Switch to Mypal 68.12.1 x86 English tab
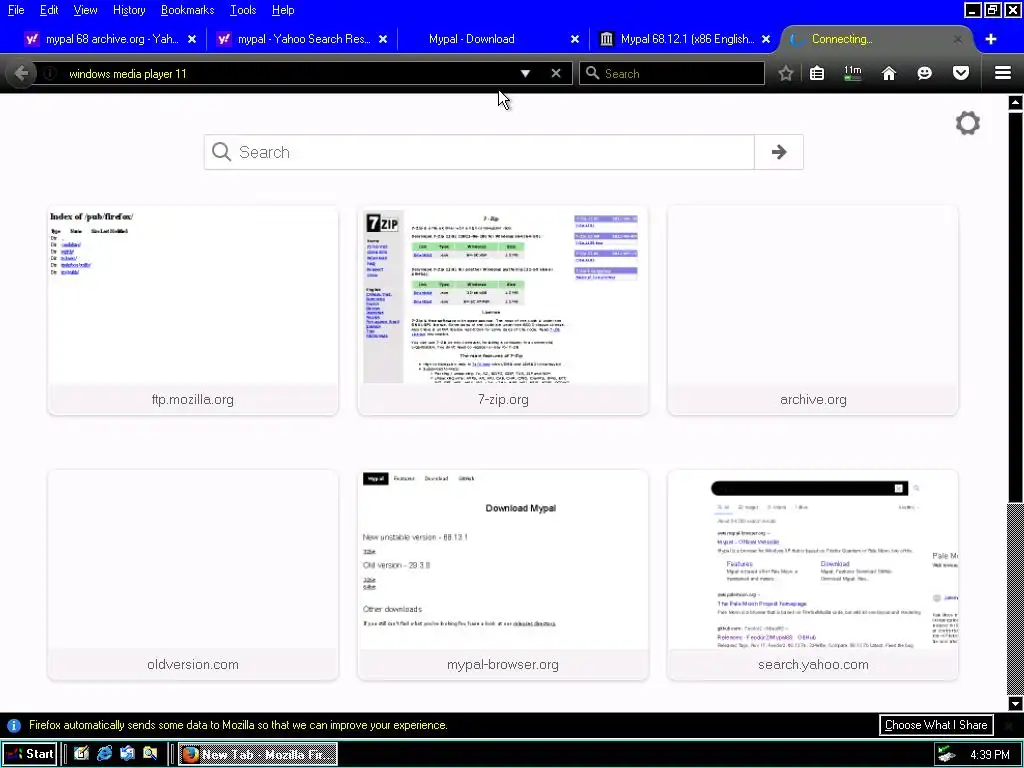 click(x=685, y=39)
